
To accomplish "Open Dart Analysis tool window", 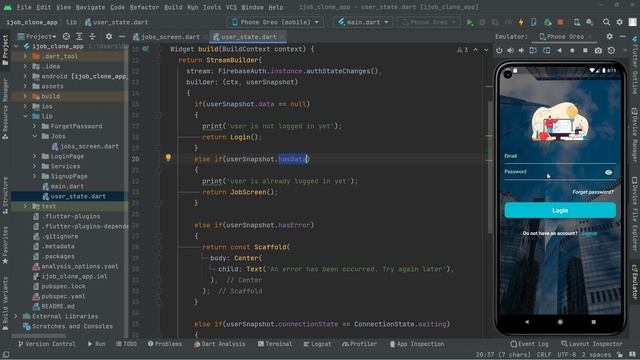I will click(x=220, y=344).
